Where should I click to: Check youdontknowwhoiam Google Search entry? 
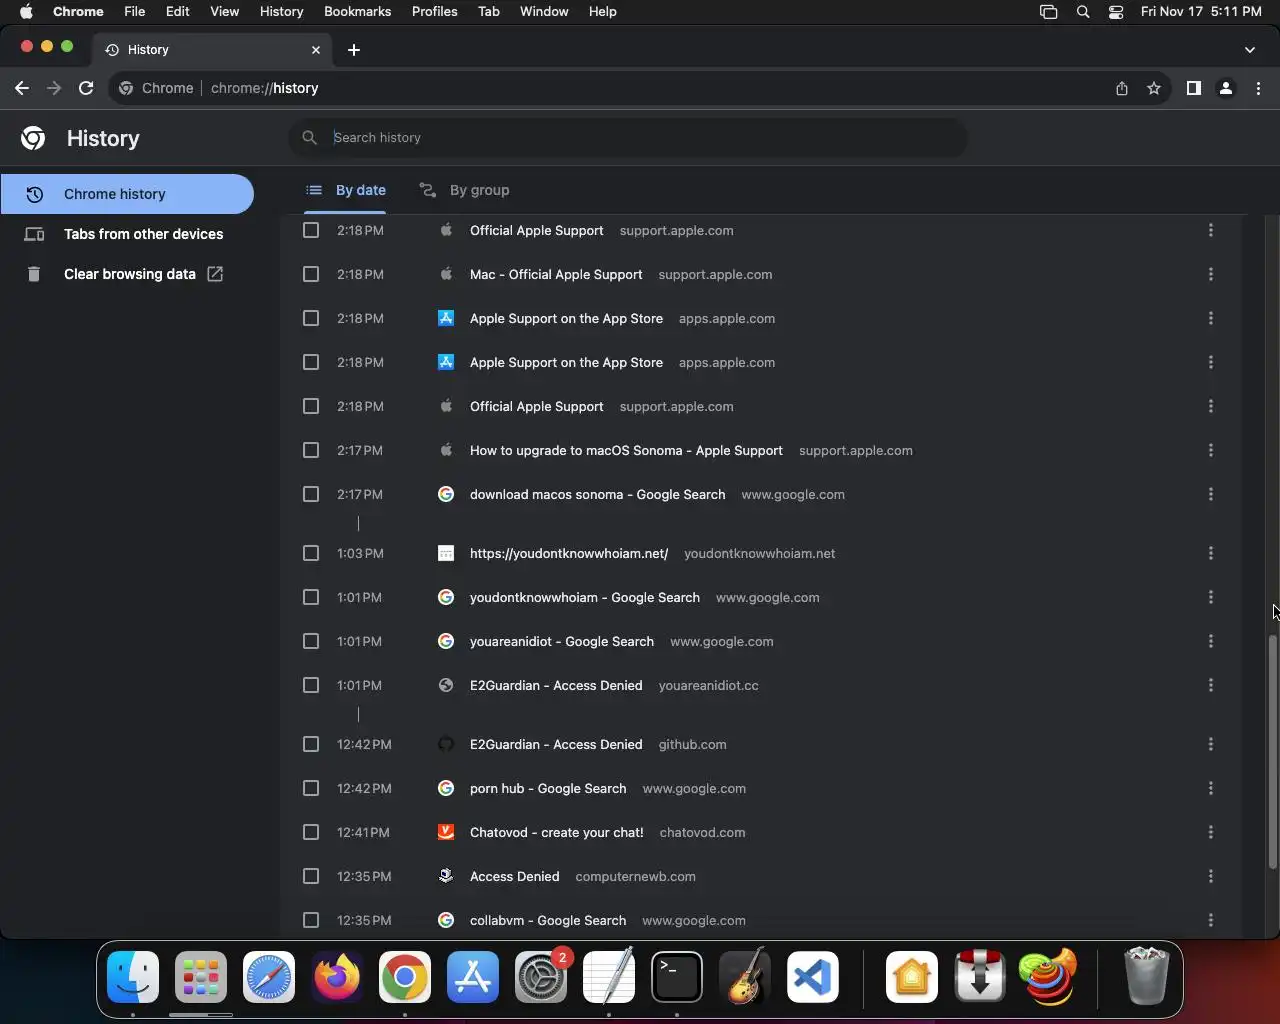click(x=311, y=597)
